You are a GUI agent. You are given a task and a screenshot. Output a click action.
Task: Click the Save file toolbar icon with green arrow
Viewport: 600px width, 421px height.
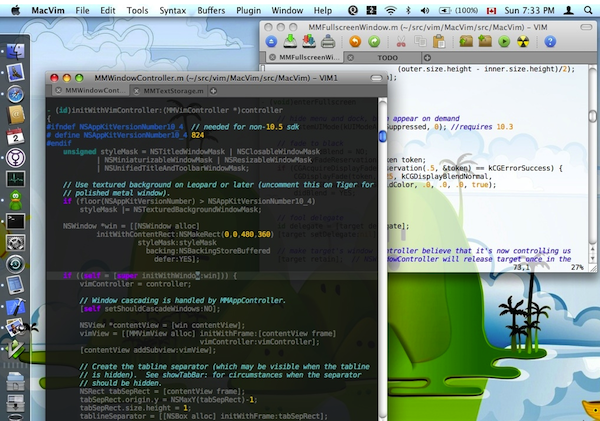[290, 41]
